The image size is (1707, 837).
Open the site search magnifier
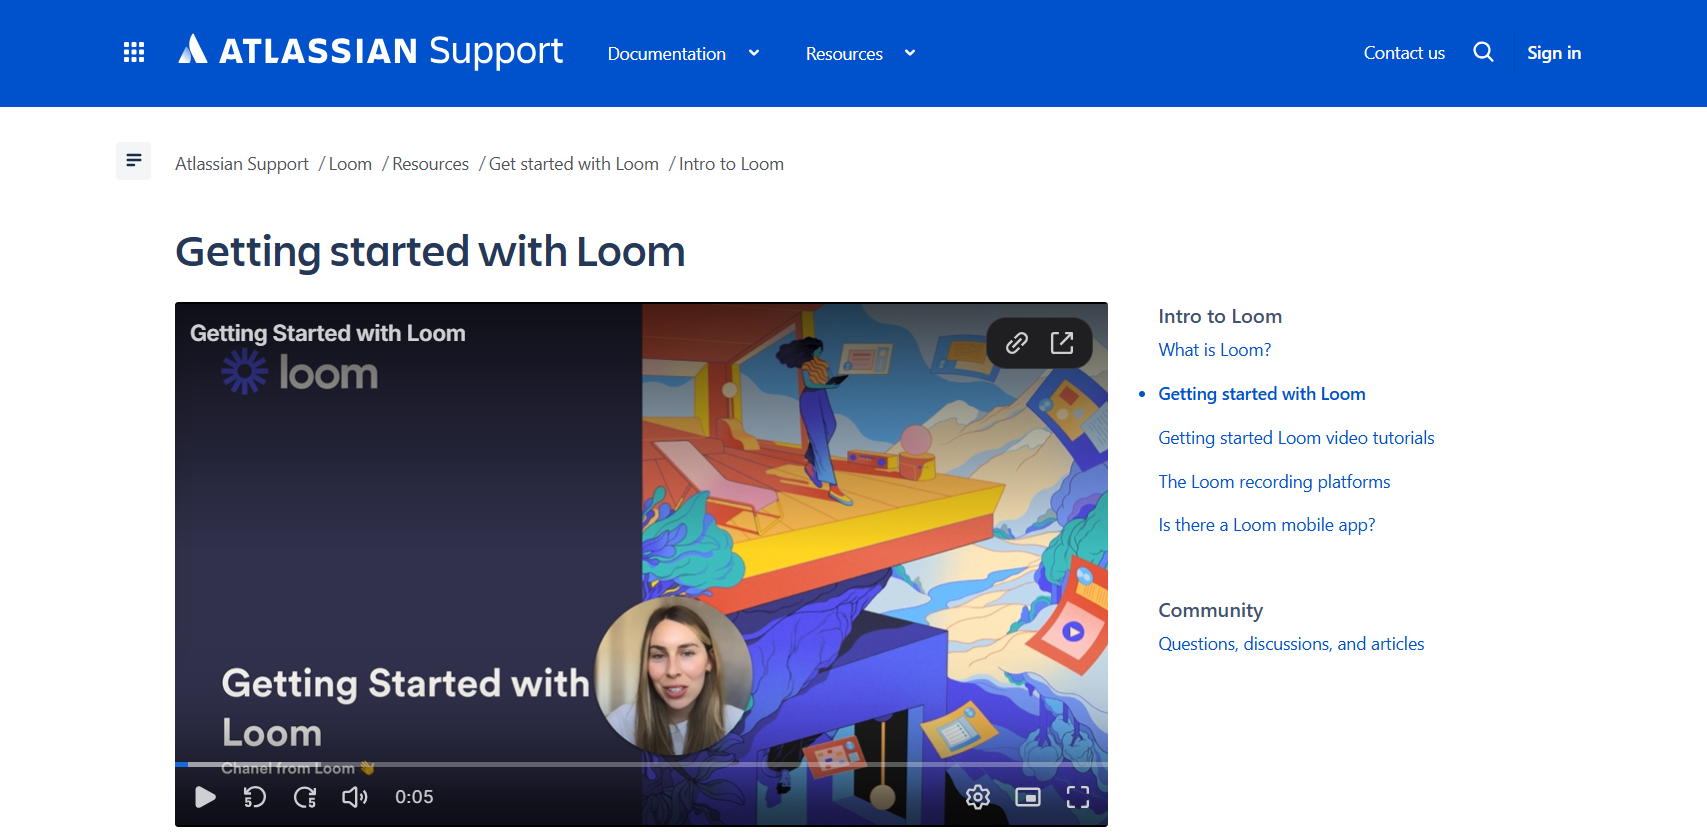coord(1483,52)
